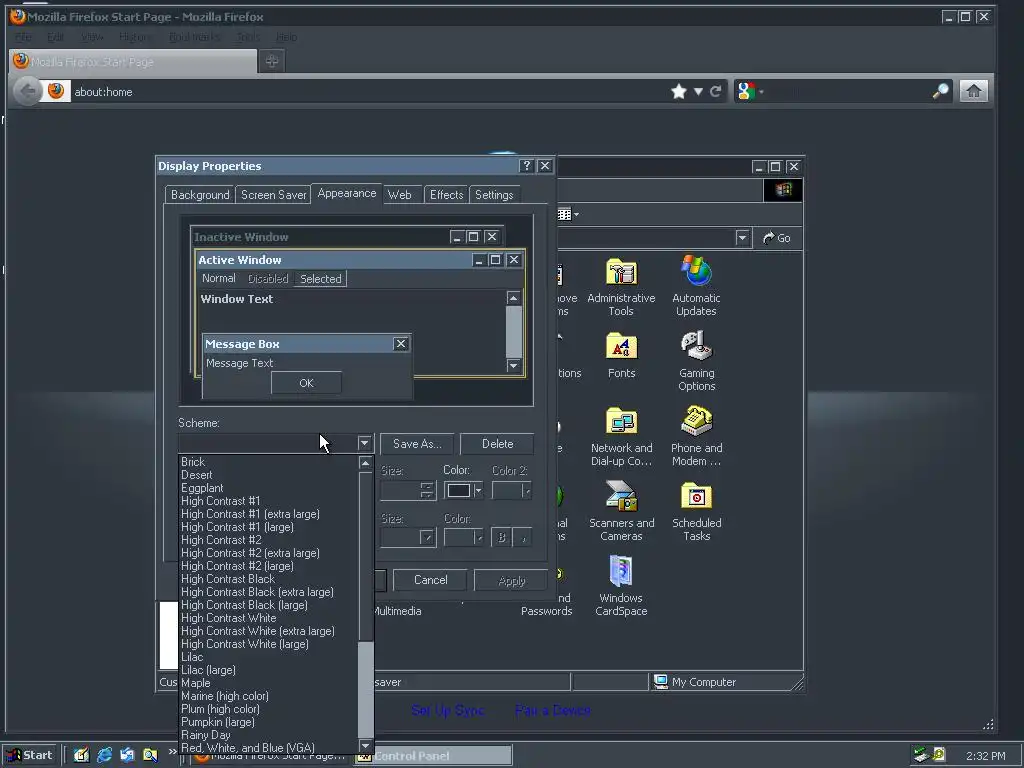Click the Apply button

pos(511,581)
